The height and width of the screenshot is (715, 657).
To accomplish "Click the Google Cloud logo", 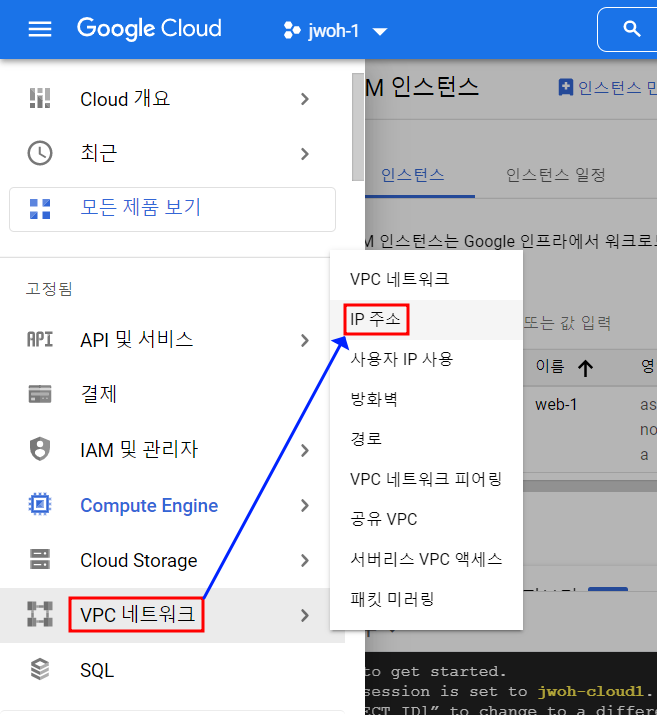I will pos(149,29).
